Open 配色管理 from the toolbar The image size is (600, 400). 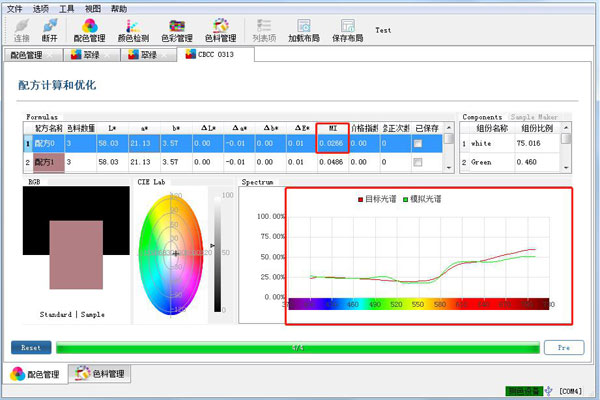(88, 28)
